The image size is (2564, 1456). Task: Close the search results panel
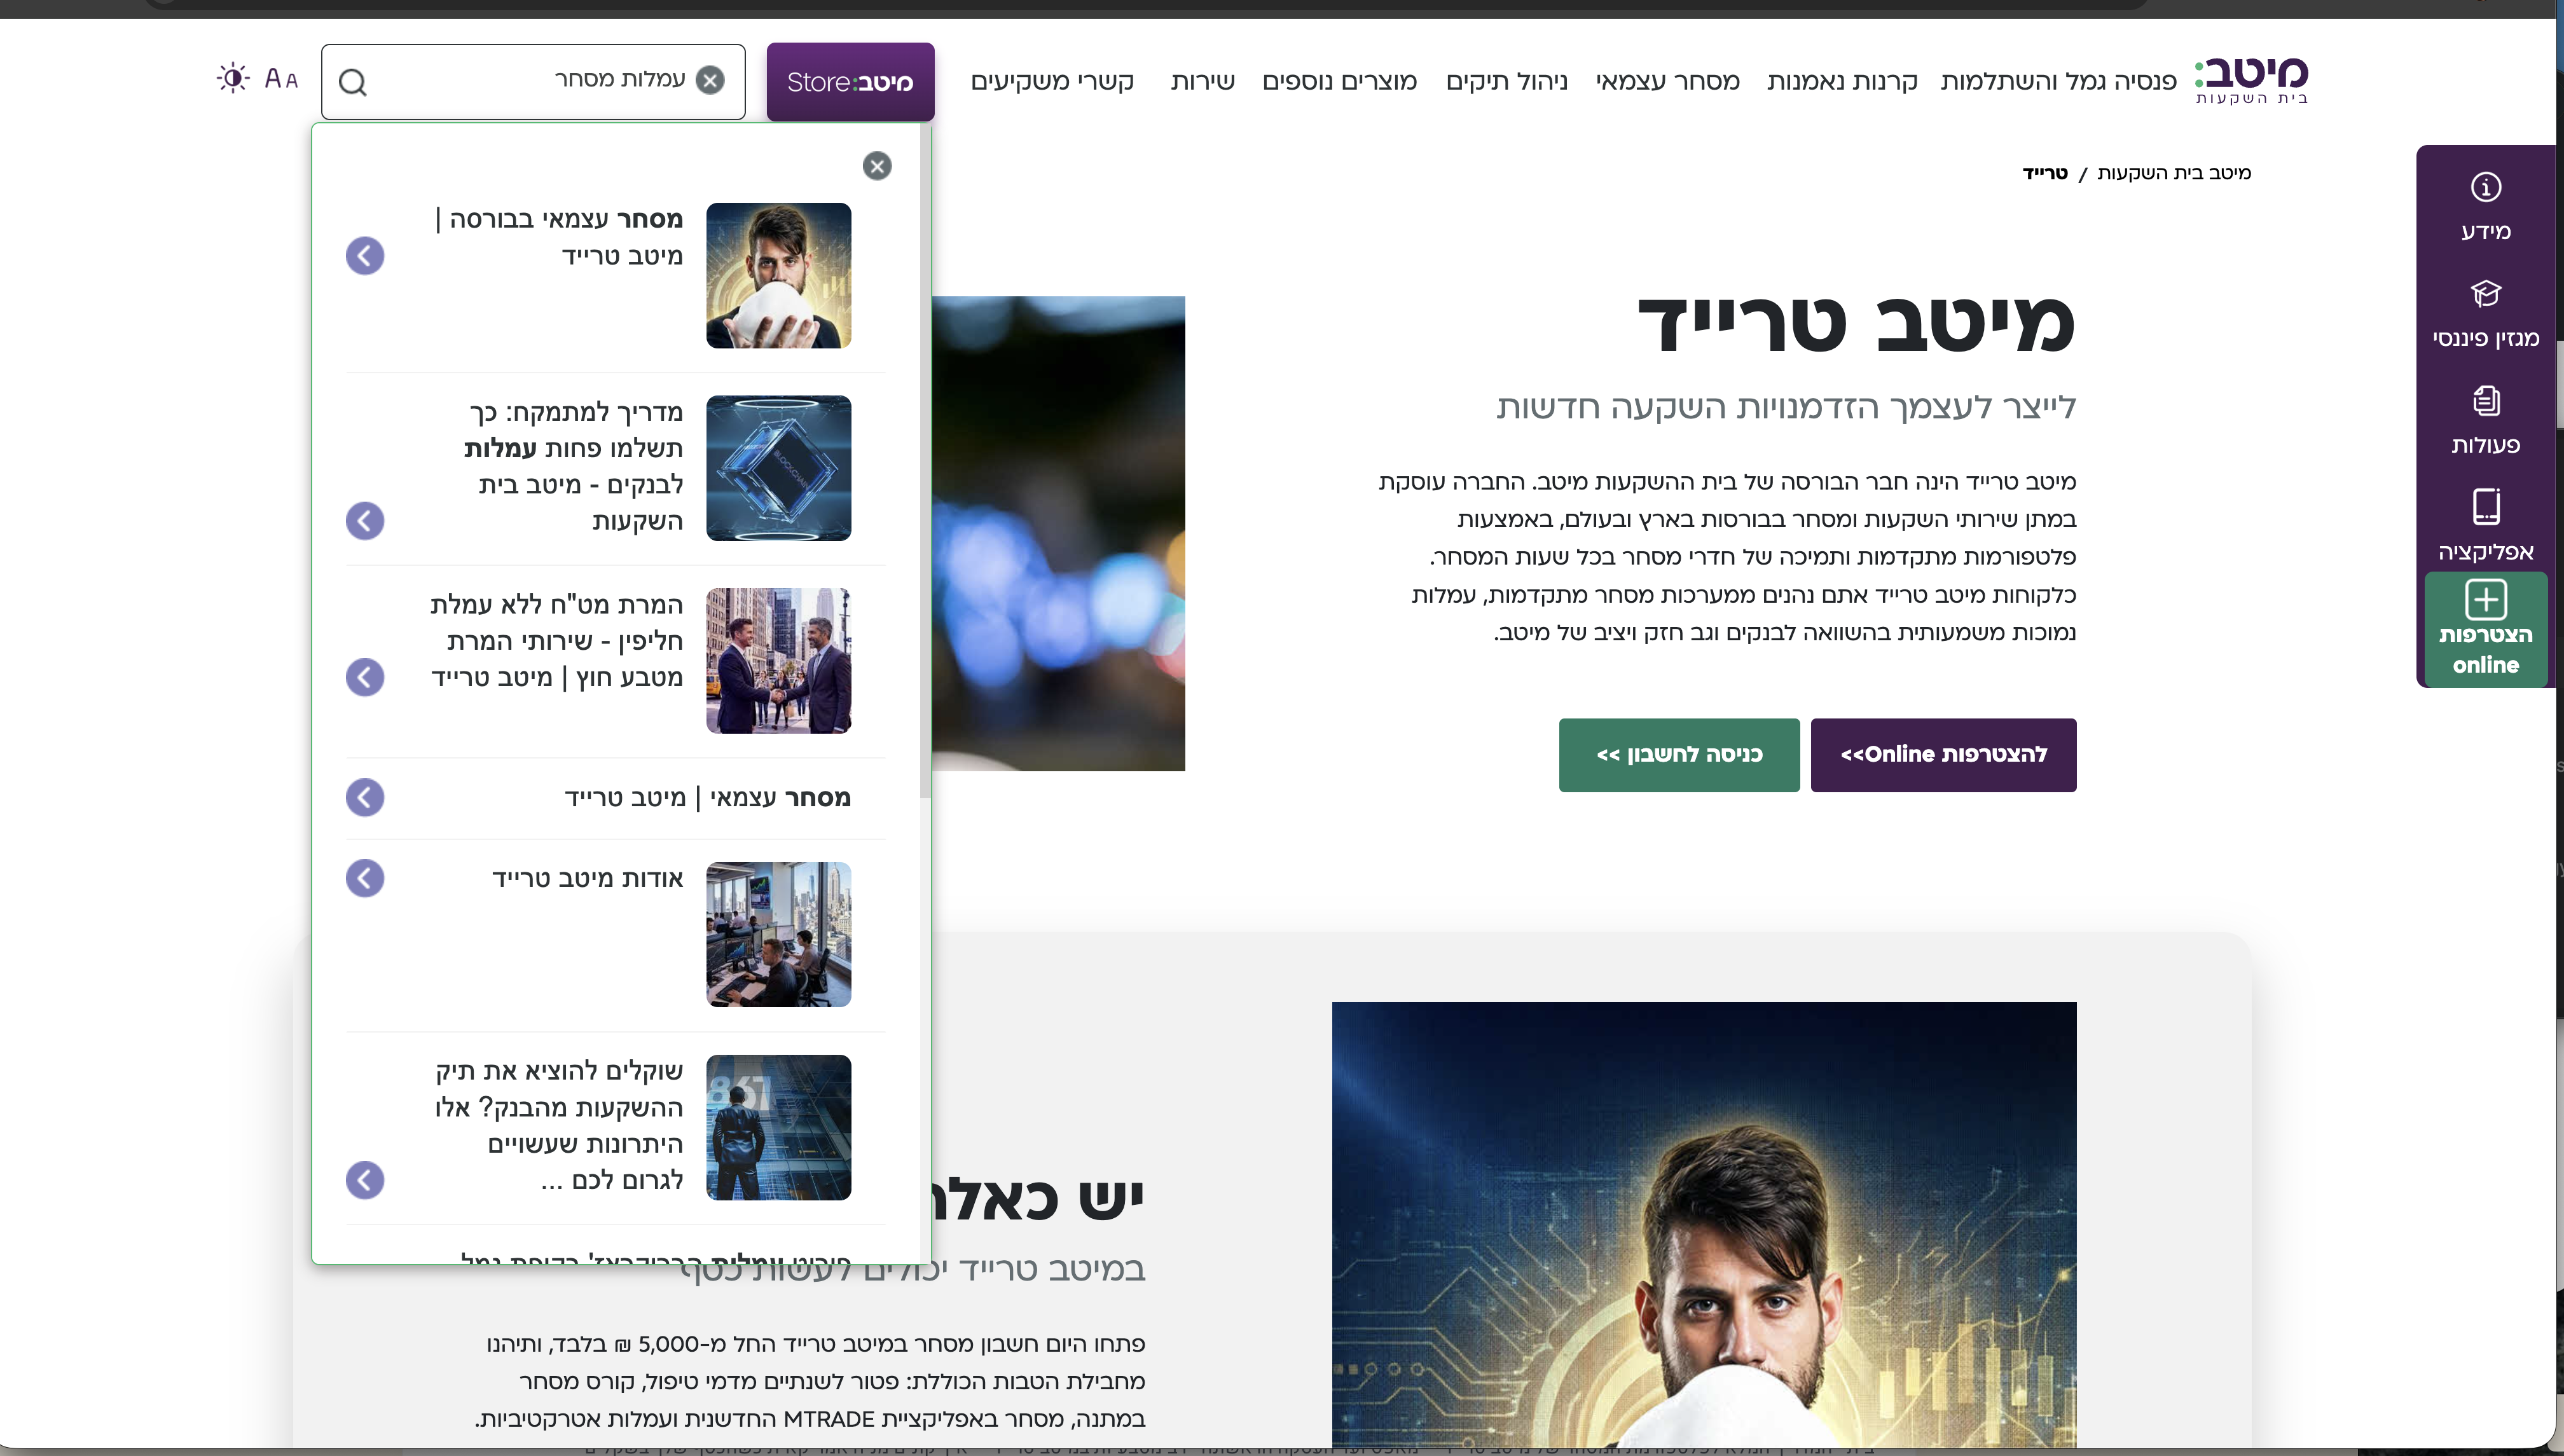pos(877,166)
